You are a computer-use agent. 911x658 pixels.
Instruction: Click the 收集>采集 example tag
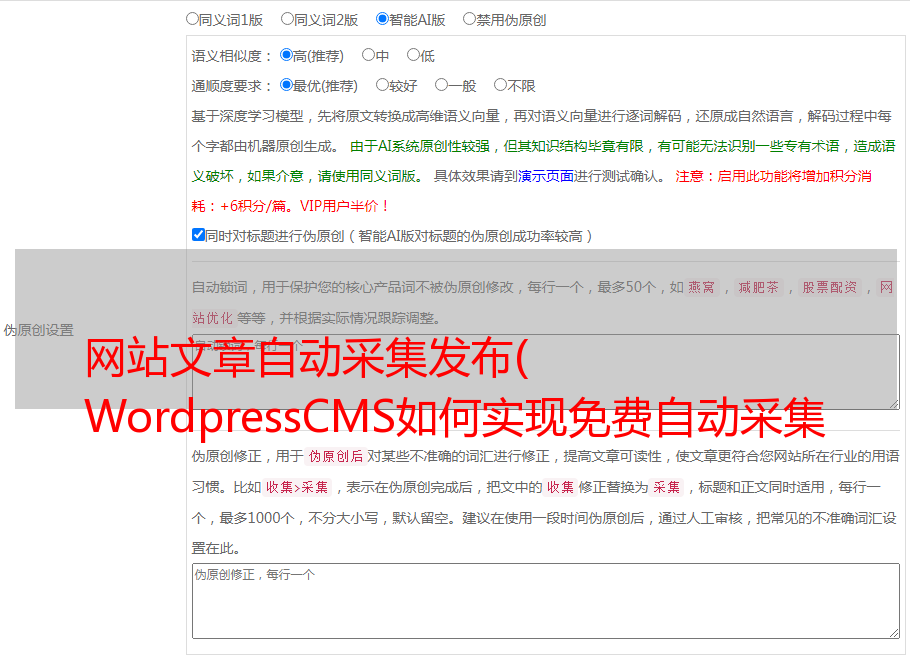tap(297, 487)
